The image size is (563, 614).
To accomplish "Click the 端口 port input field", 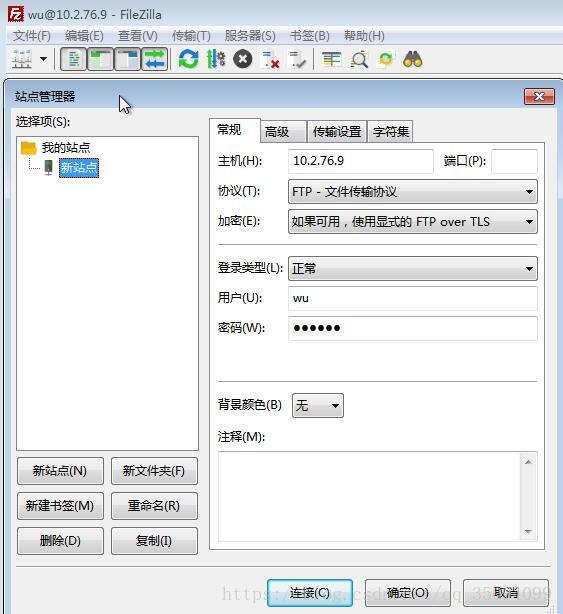I will click(x=514, y=161).
